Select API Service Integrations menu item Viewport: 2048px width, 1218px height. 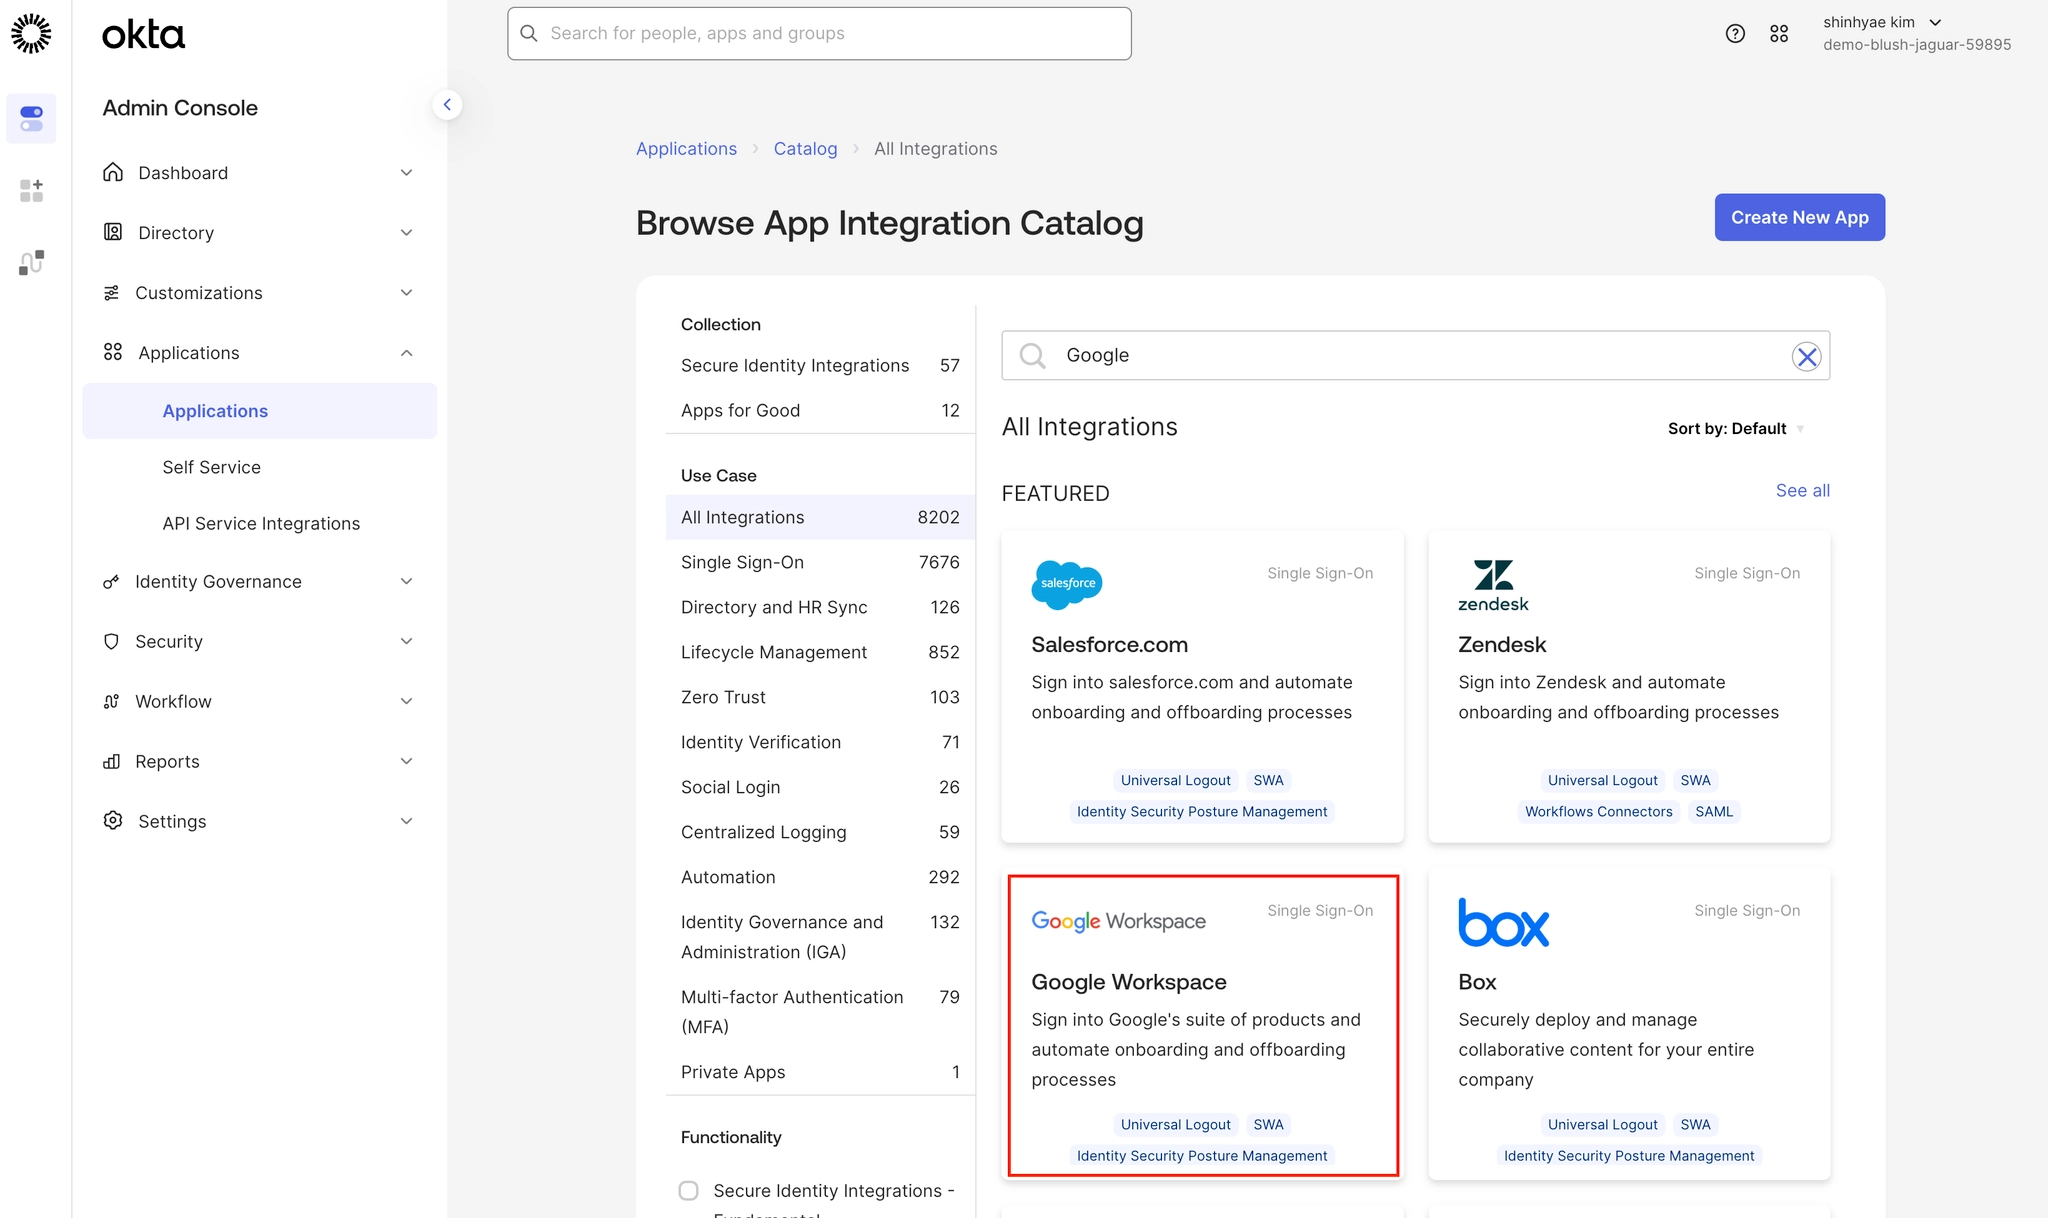pyautogui.click(x=261, y=523)
